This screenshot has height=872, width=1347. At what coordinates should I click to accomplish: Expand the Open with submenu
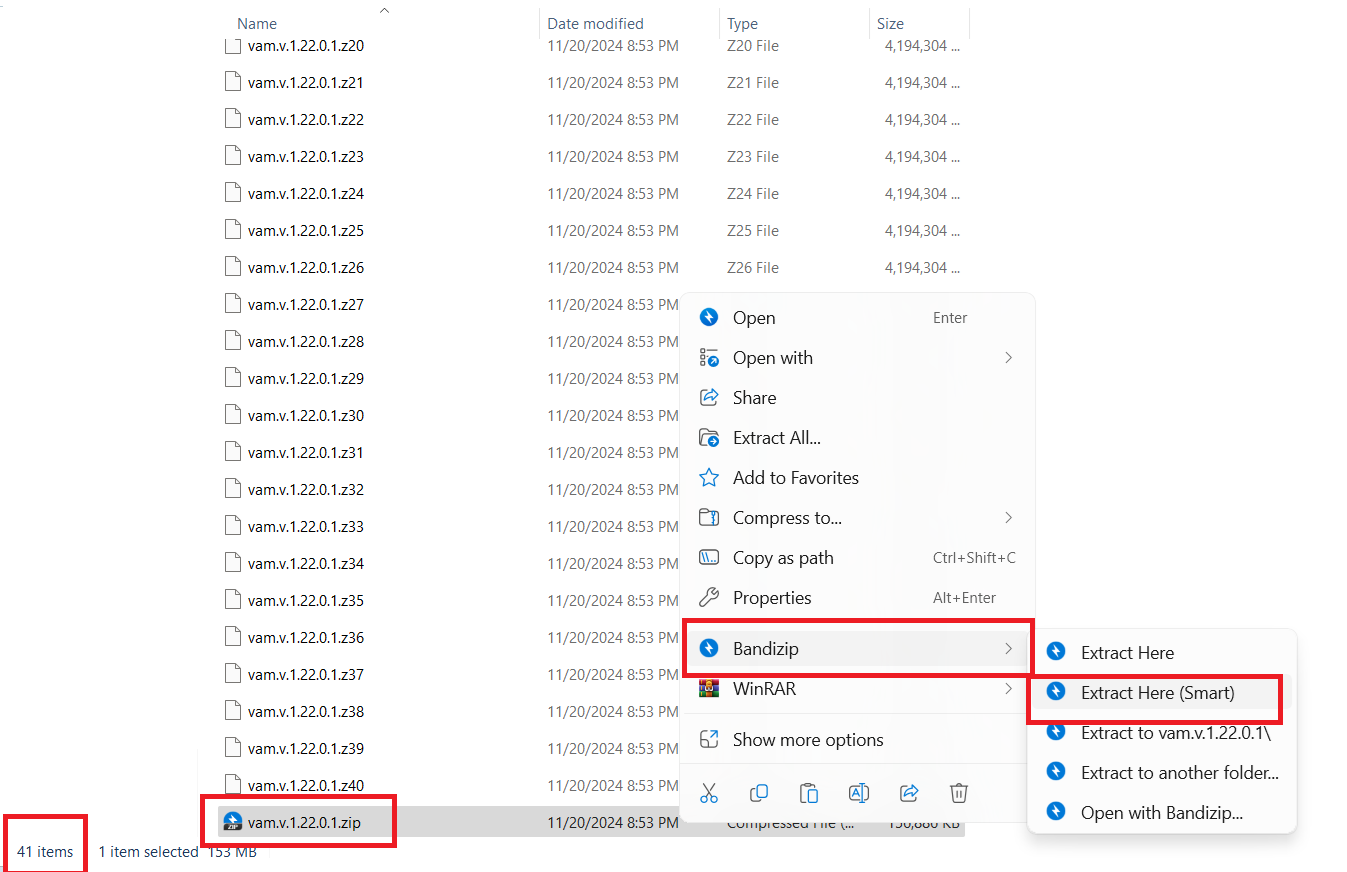[x=857, y=358]
